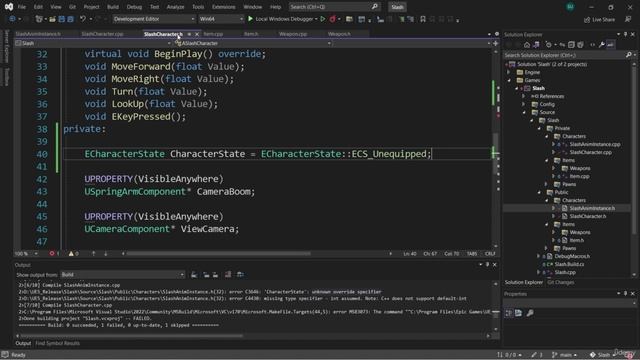Toggle Word Wrap in Output panel
The height and width of the screenshot is (360, 640).
click(240, 275)
